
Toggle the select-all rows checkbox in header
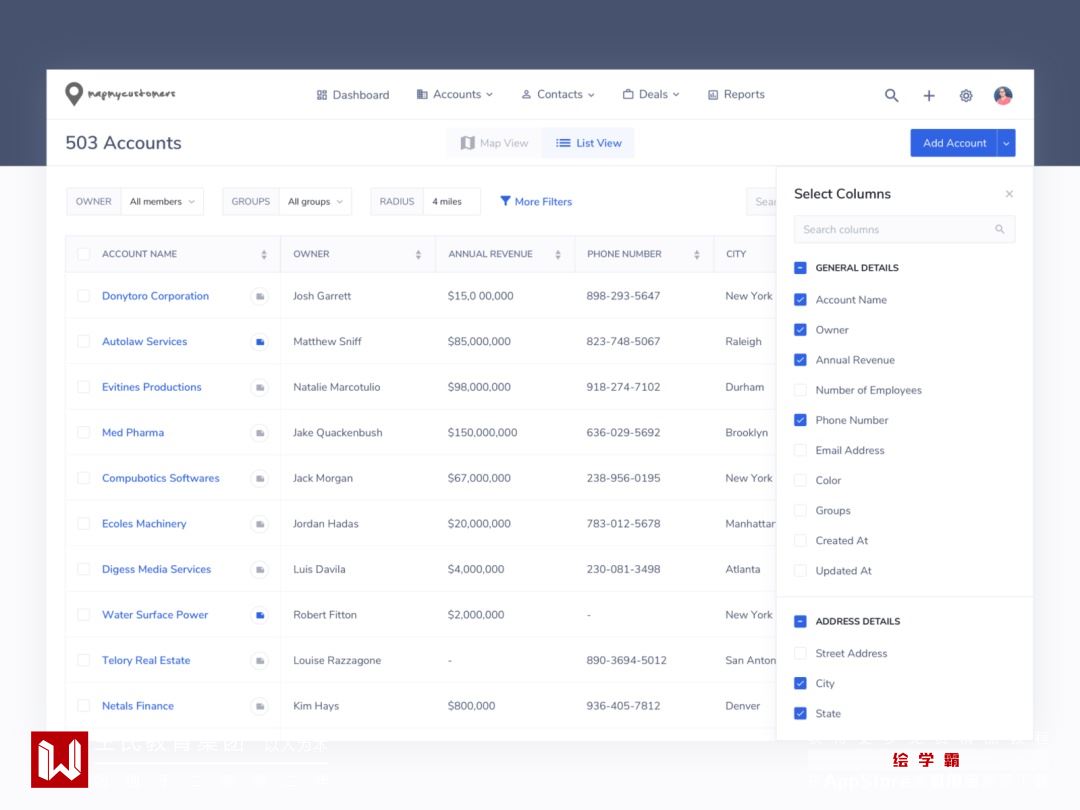click(83, 254)
